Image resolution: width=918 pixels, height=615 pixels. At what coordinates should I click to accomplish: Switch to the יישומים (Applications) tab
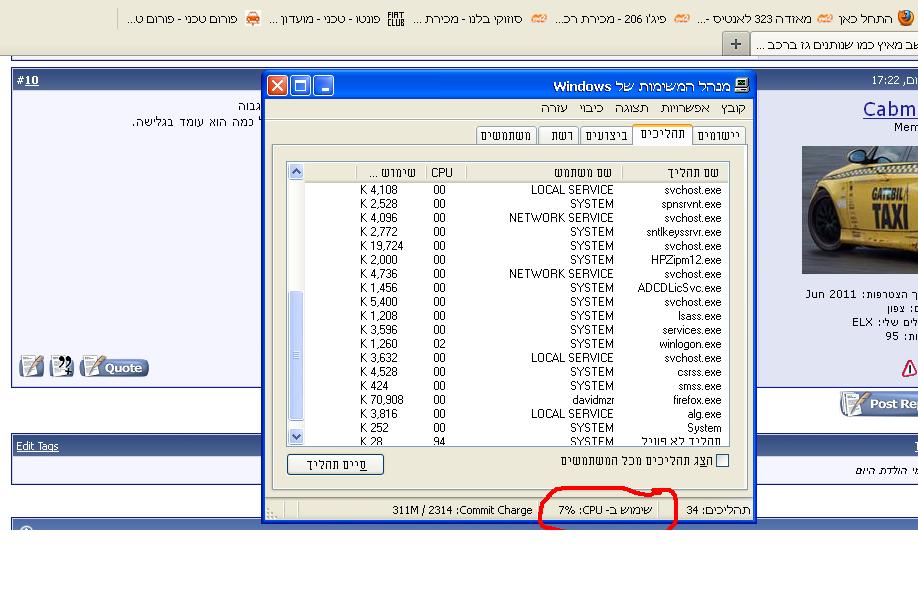pos(719,135)
